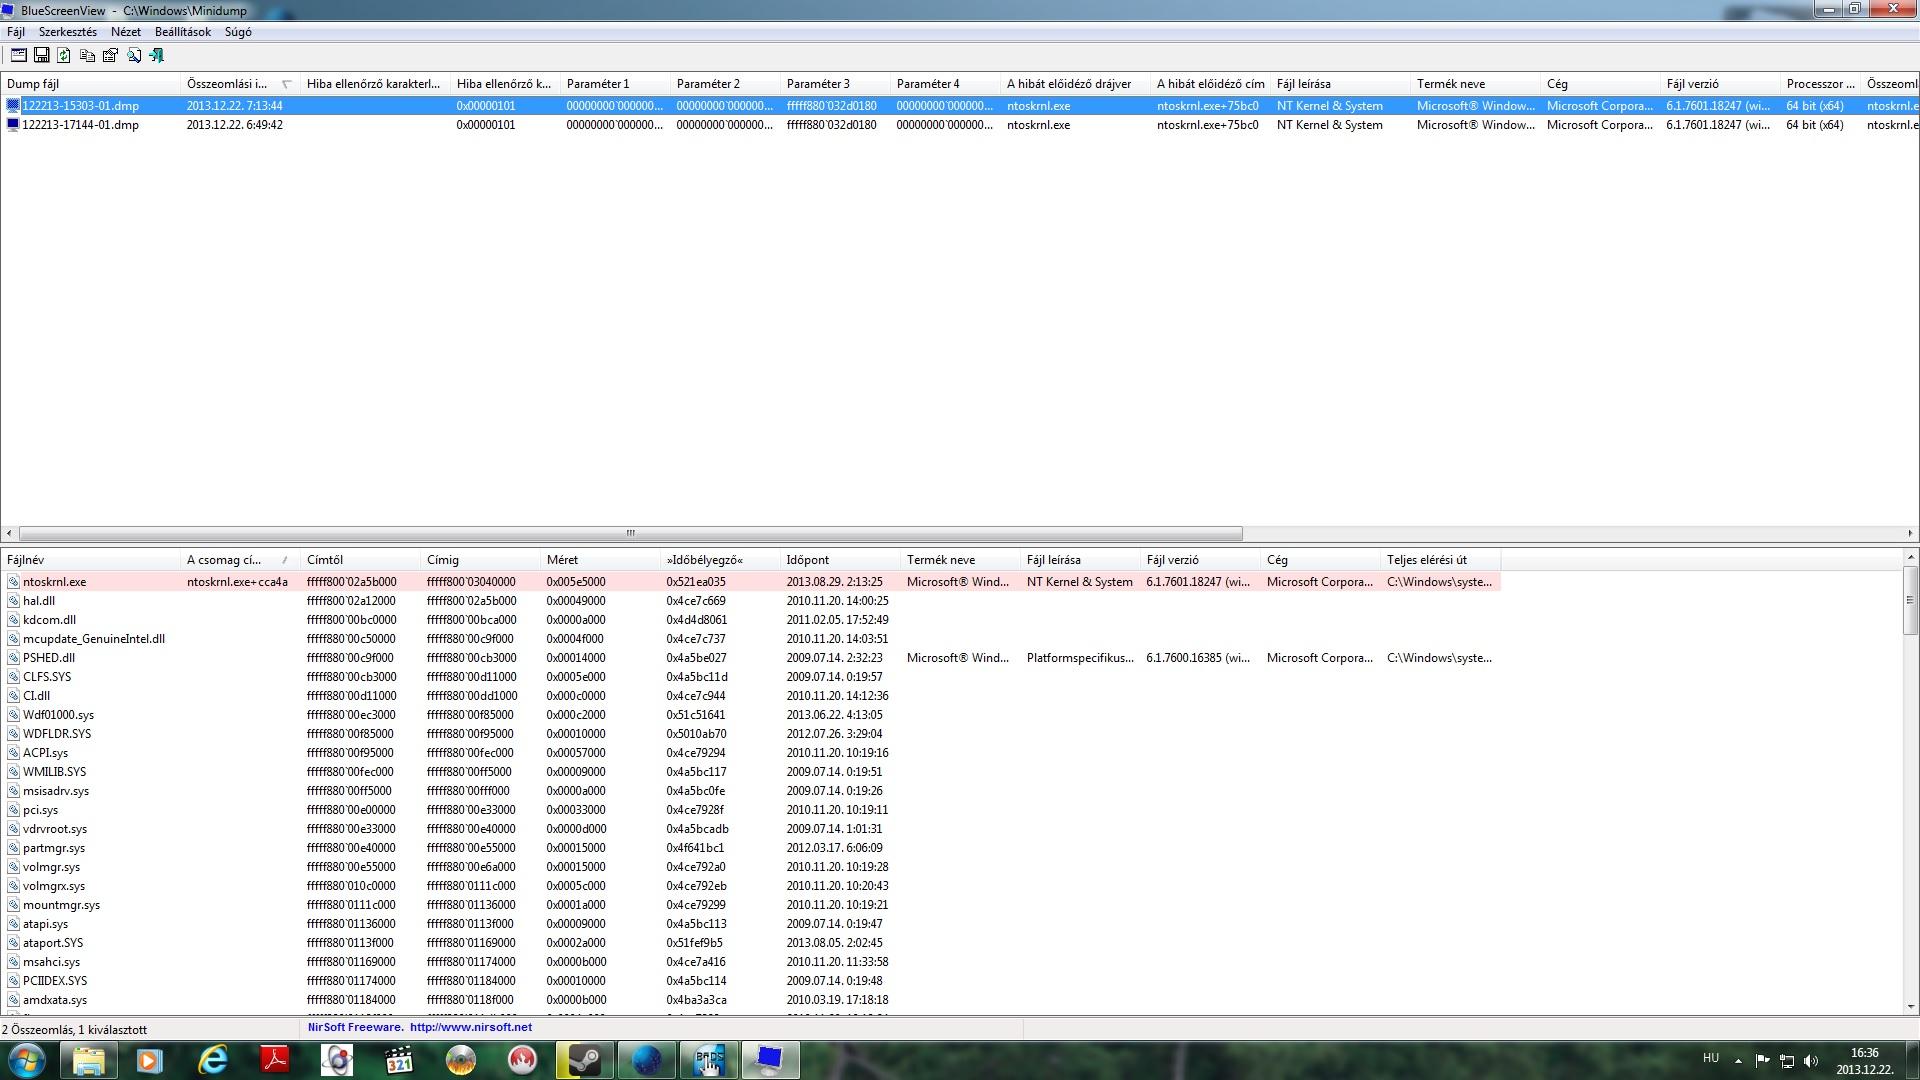Select the Wdf01000.sys row

[x=750, y=715]
